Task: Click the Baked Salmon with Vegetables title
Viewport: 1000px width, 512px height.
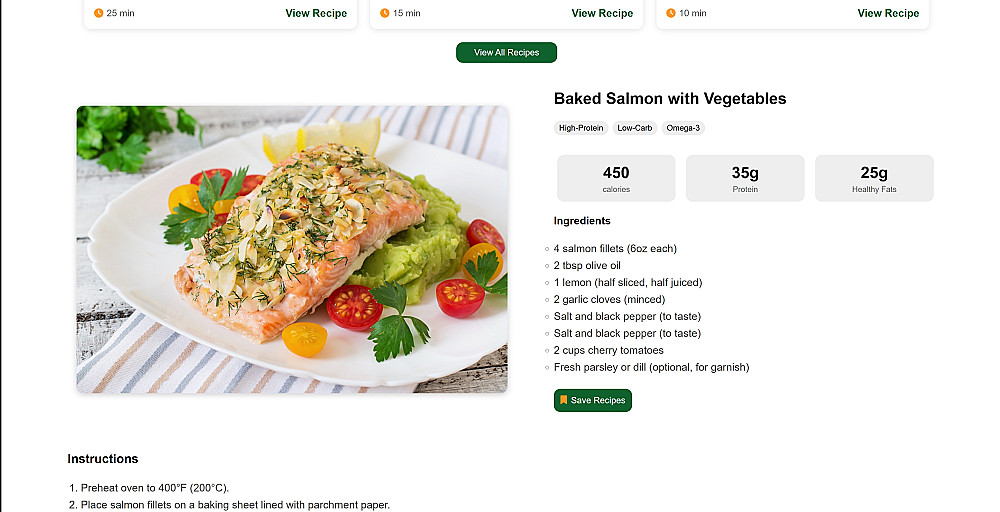Action: pos(670,99)
